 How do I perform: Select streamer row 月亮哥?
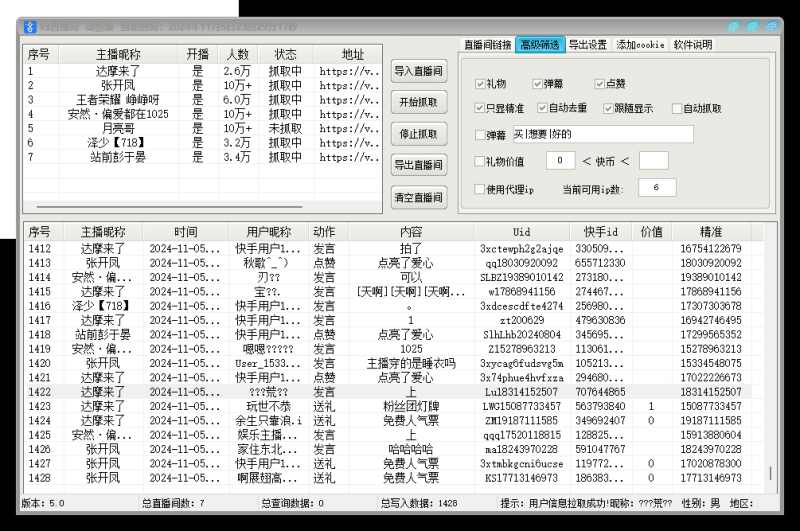click(203, 128)
